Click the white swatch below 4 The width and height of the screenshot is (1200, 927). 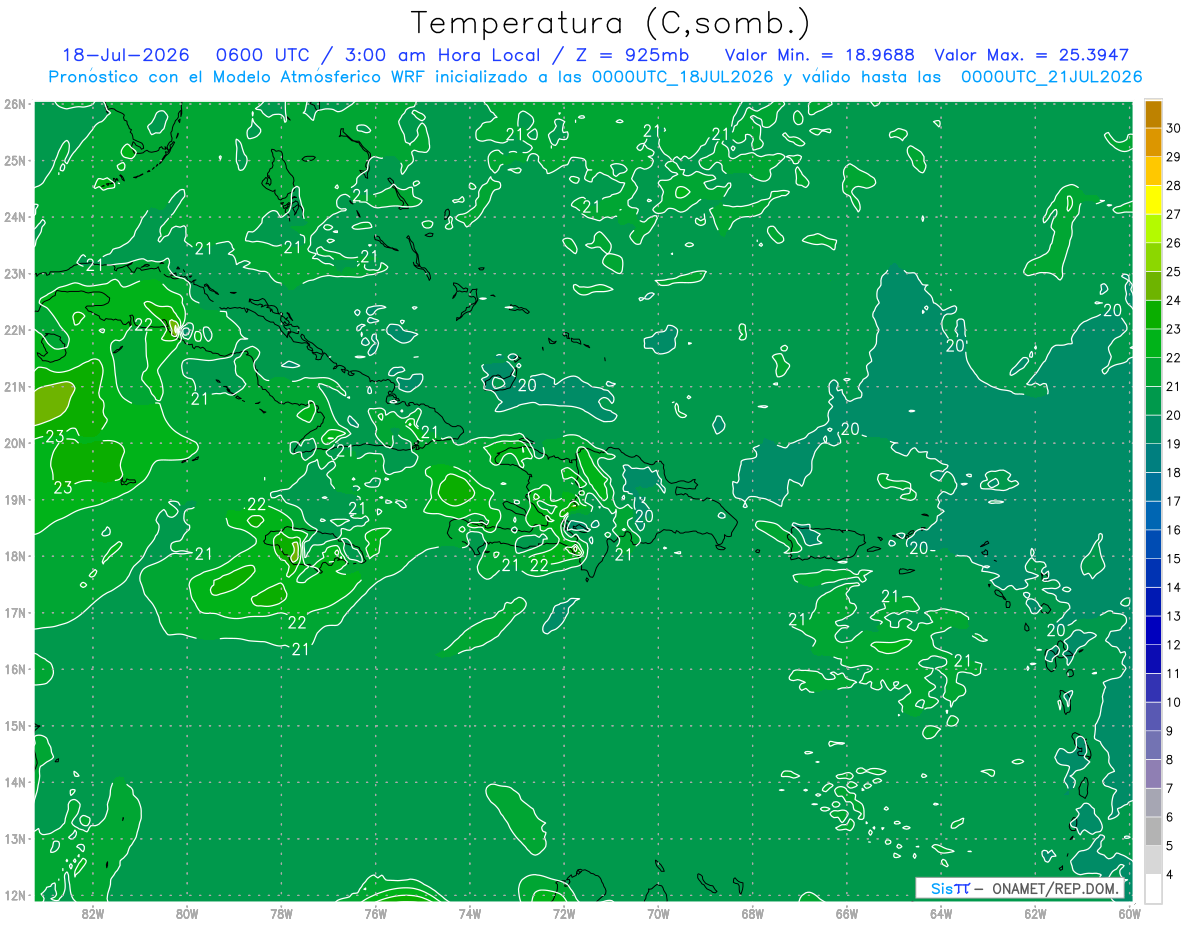pos(1153,888)
